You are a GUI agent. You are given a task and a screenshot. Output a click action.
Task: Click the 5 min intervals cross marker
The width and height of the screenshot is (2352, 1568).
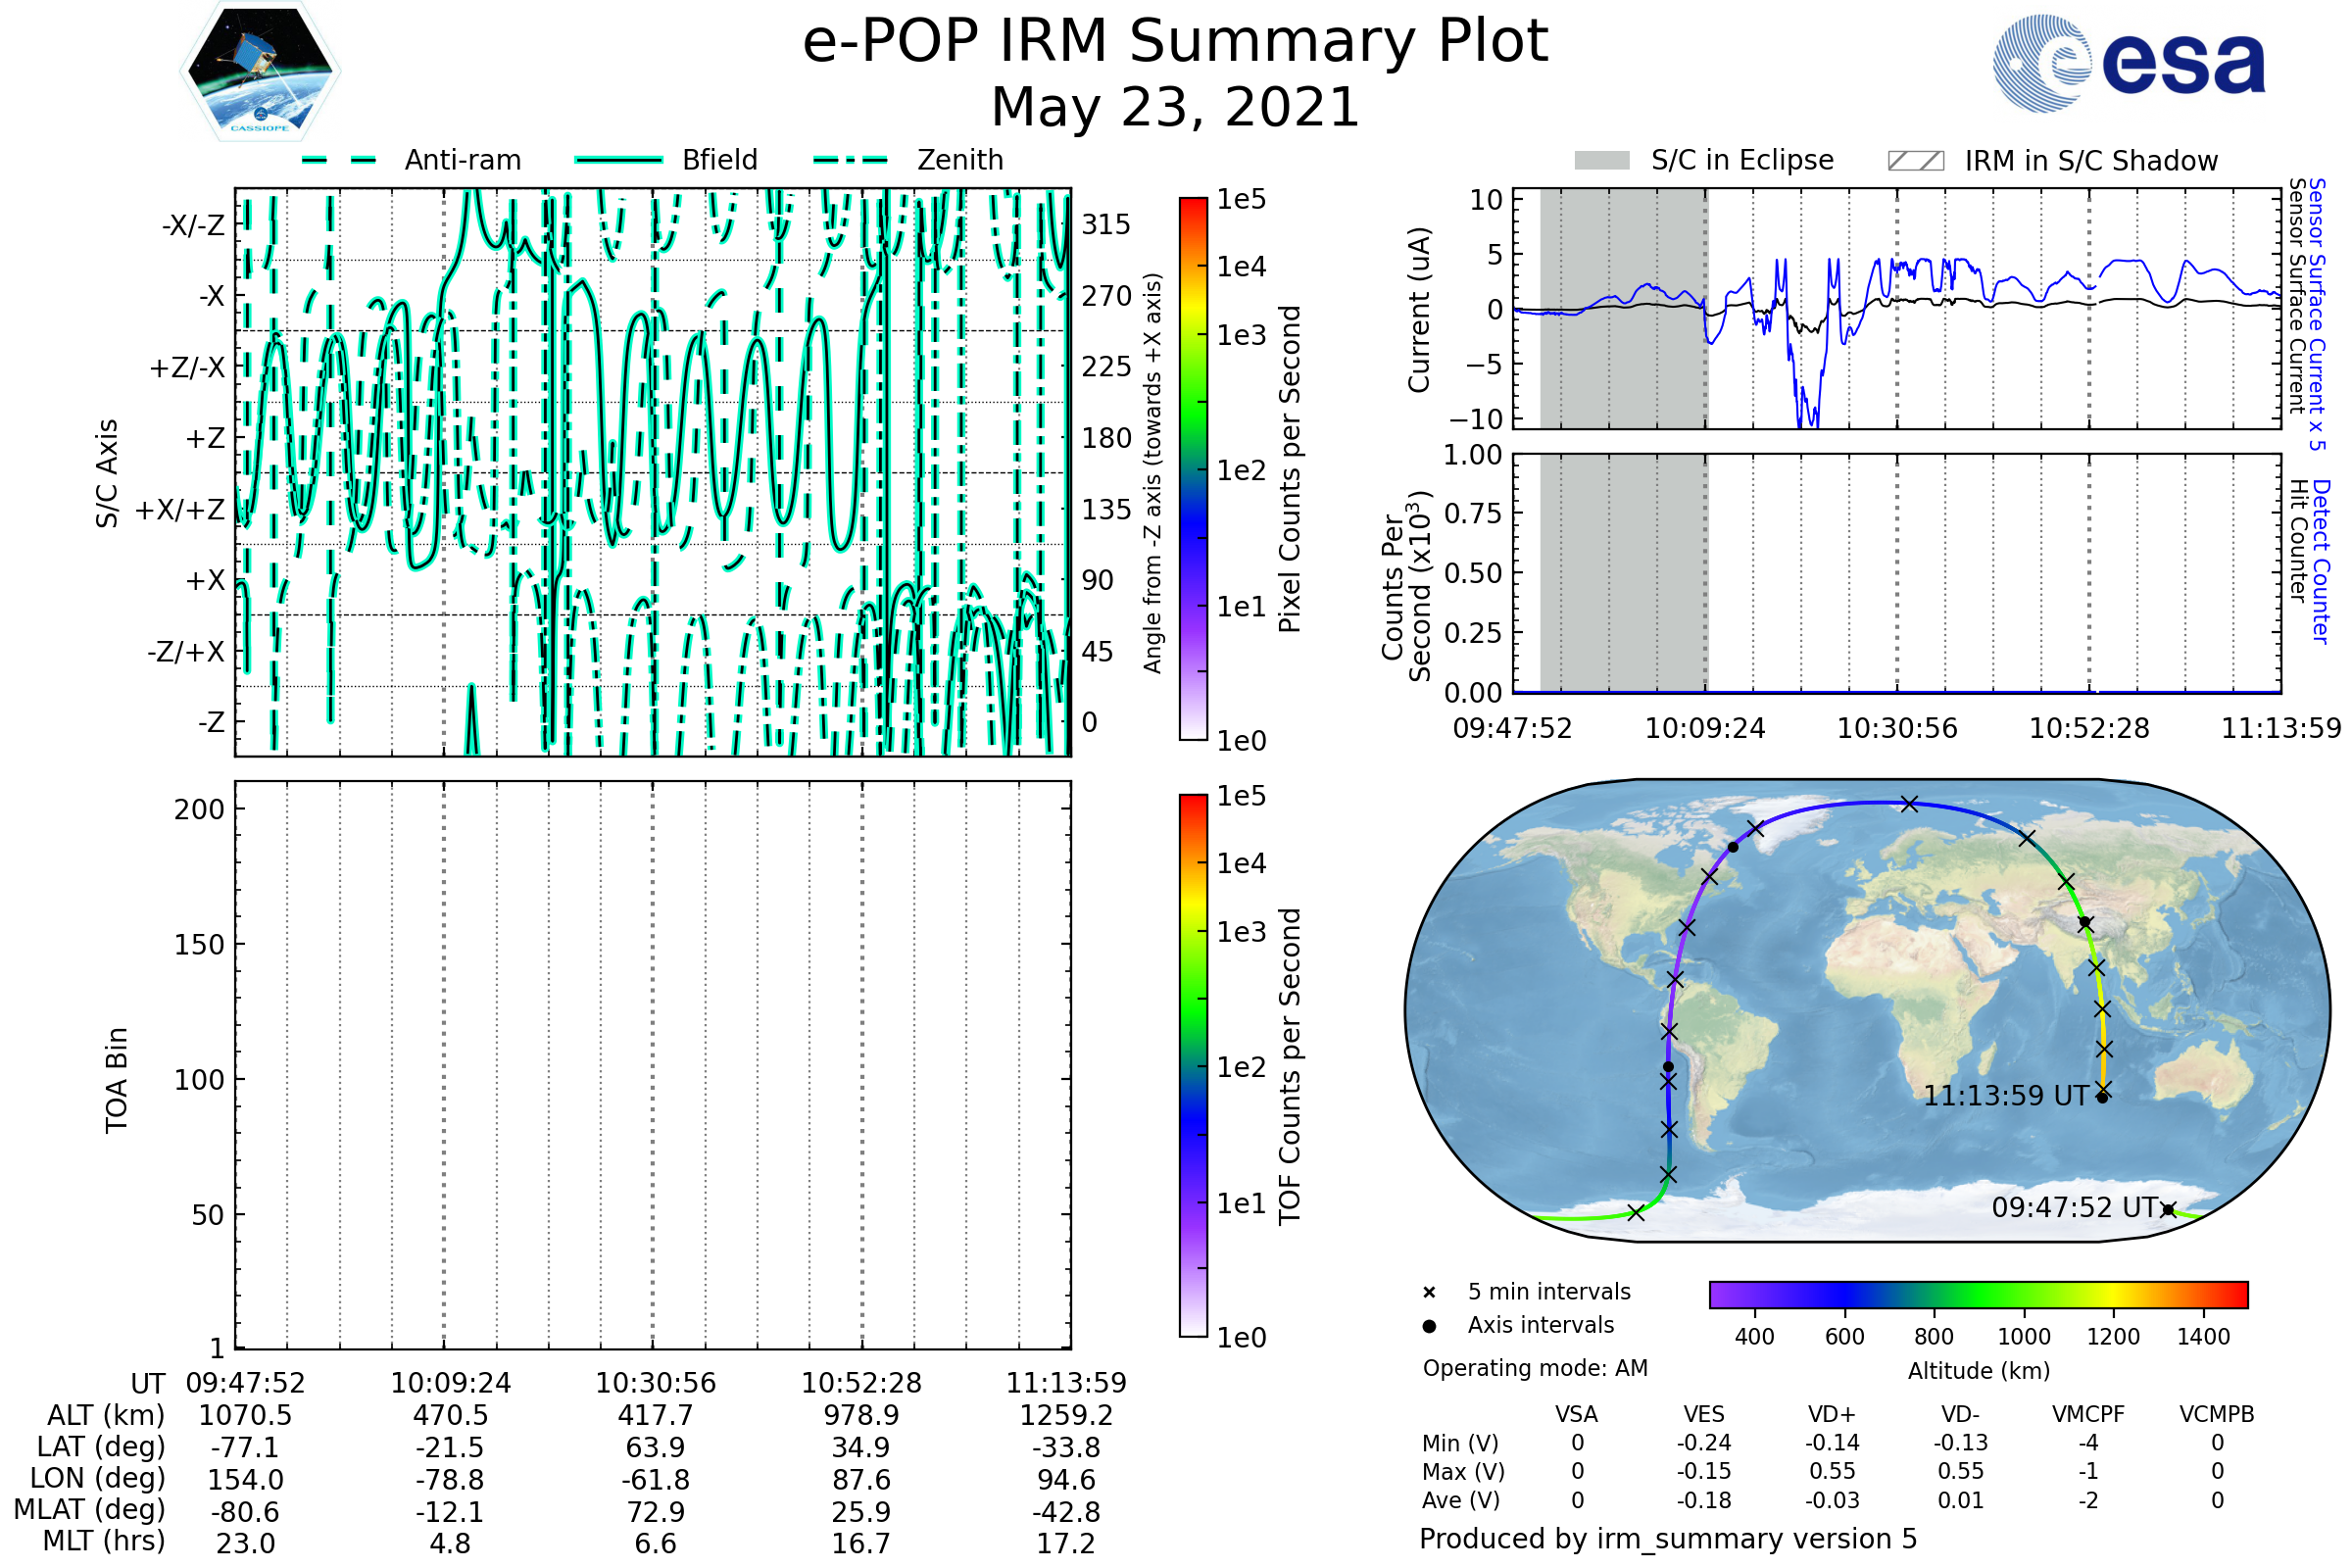(1429, 1293)
